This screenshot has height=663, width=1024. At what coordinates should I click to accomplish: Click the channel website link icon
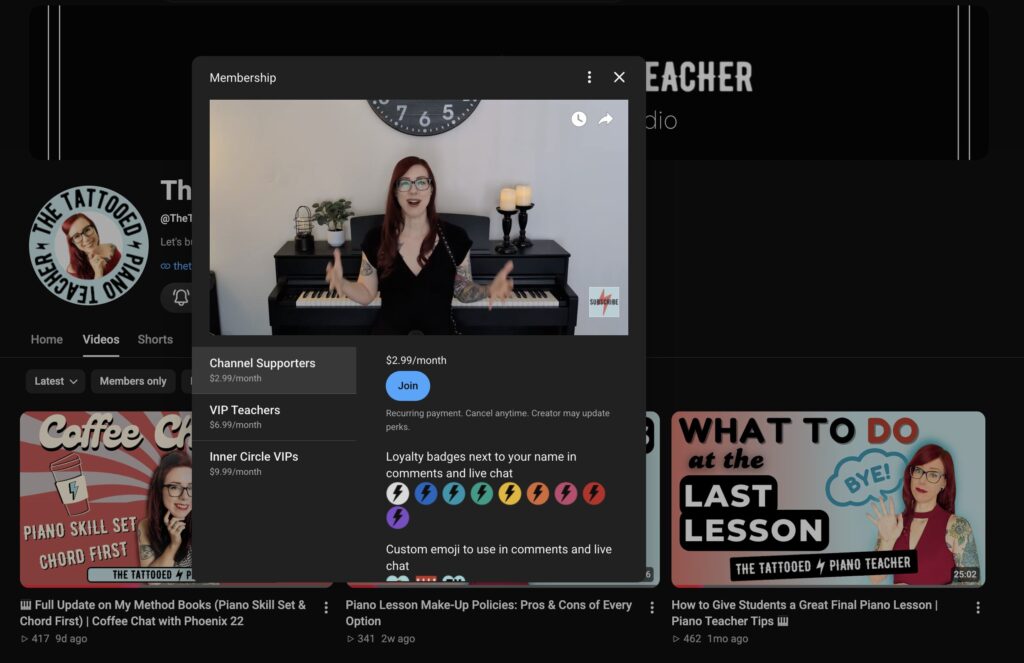coord(165,266)
